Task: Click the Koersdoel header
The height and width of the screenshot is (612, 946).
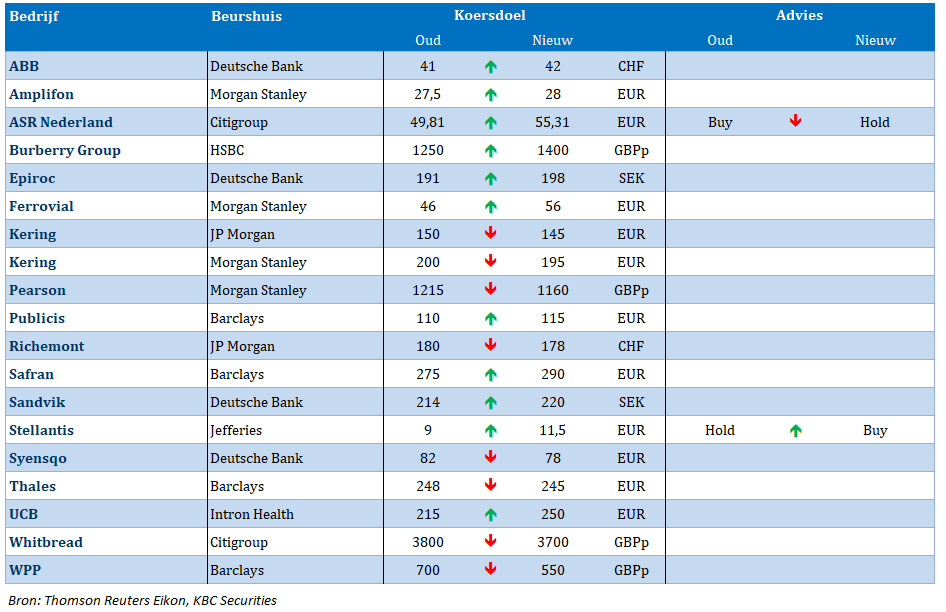Action: coord(490,15)
